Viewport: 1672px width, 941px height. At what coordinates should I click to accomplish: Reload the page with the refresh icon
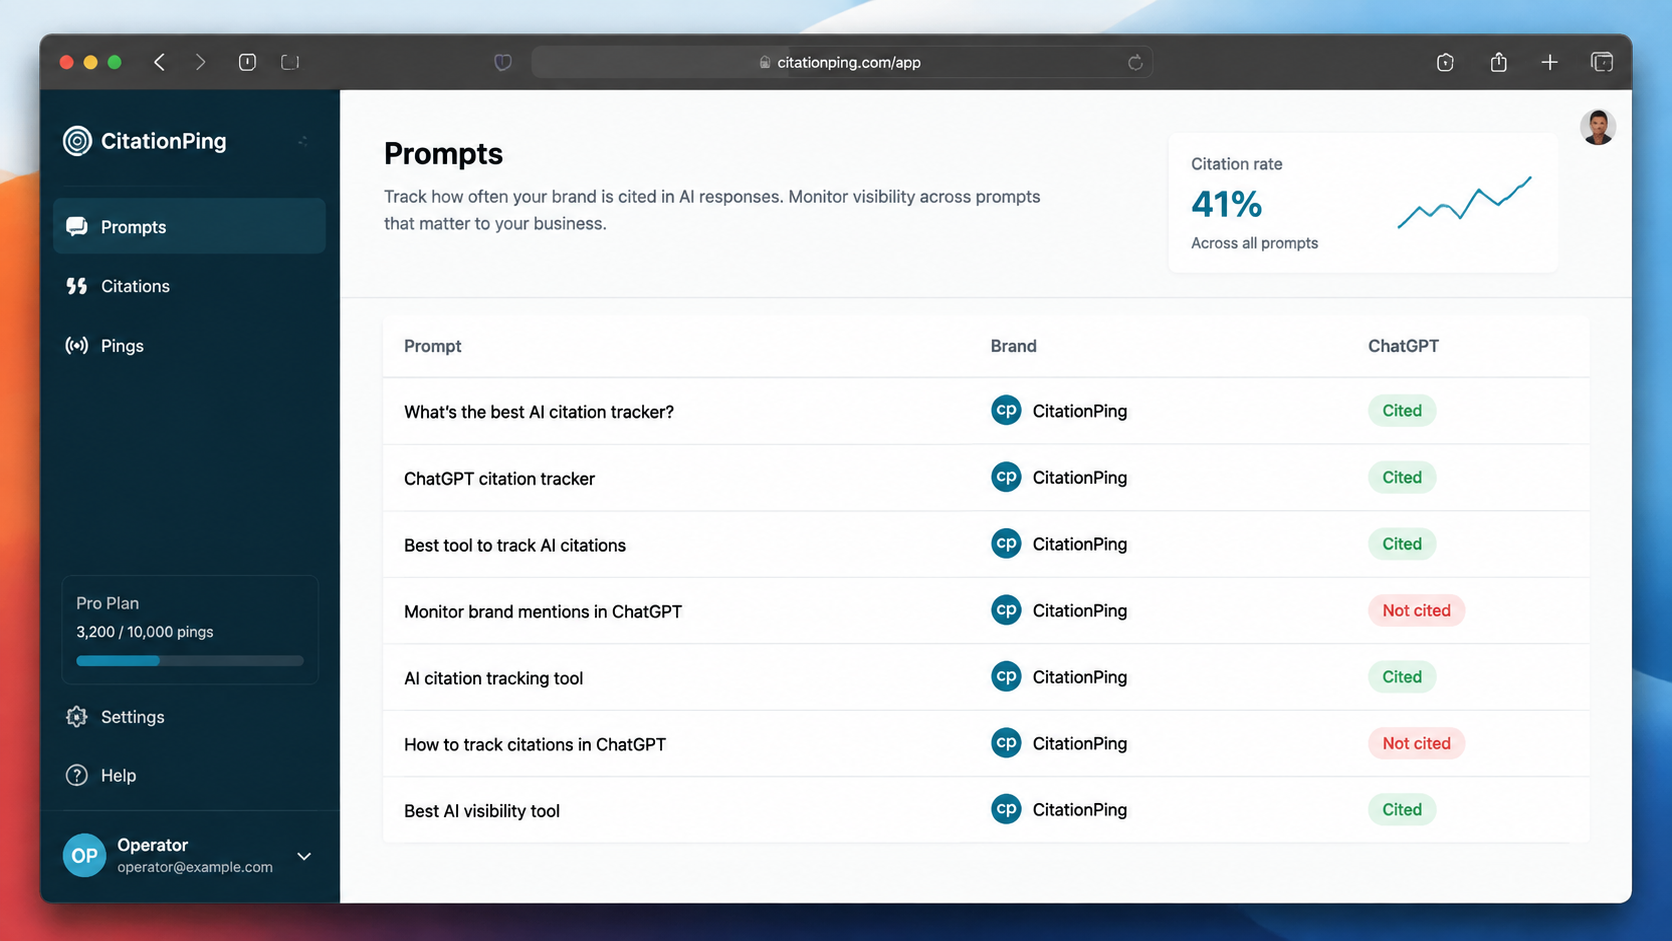coord(1135,62)
